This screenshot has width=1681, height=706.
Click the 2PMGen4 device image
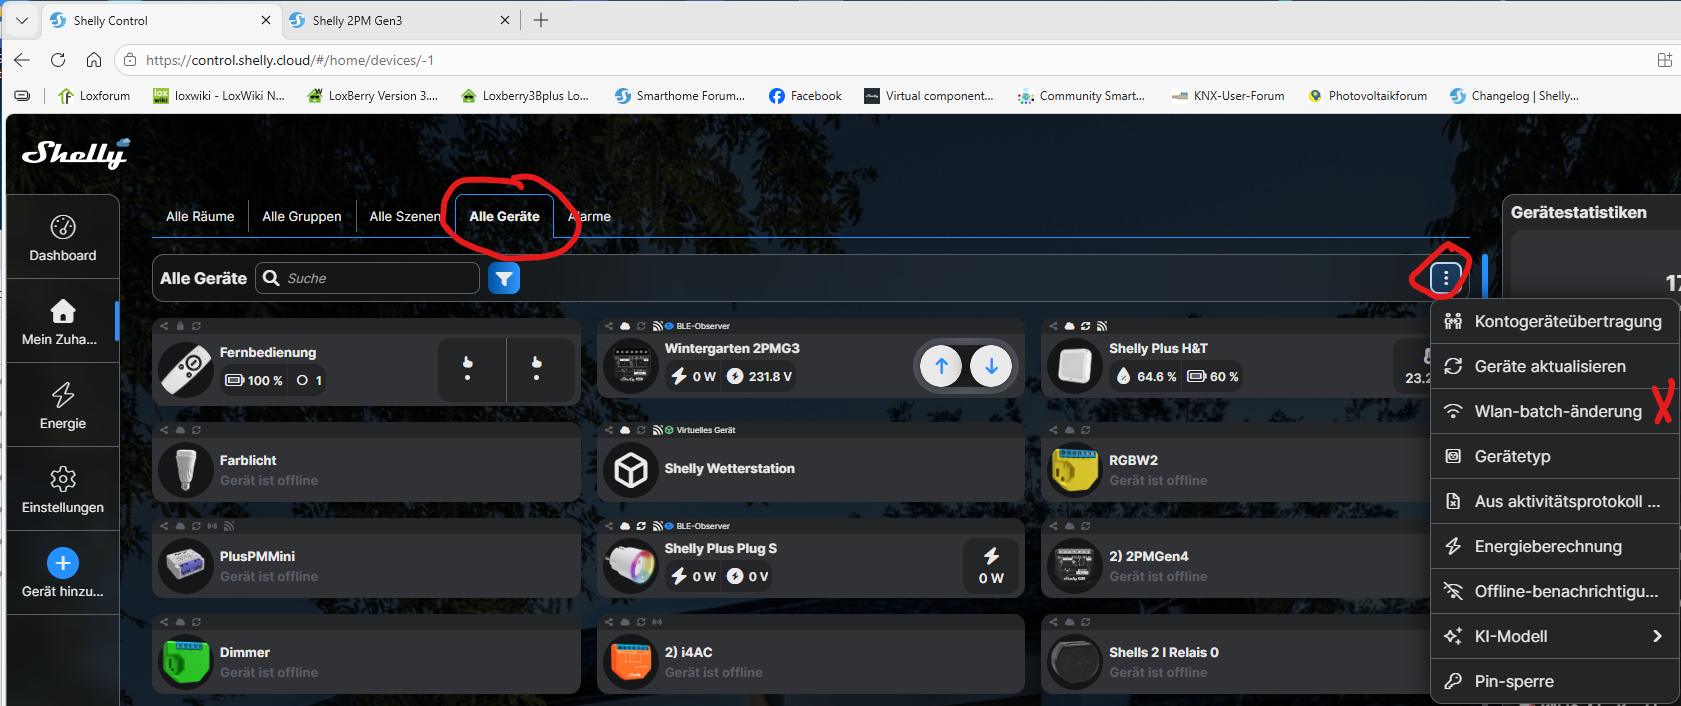coord(1075,566)
